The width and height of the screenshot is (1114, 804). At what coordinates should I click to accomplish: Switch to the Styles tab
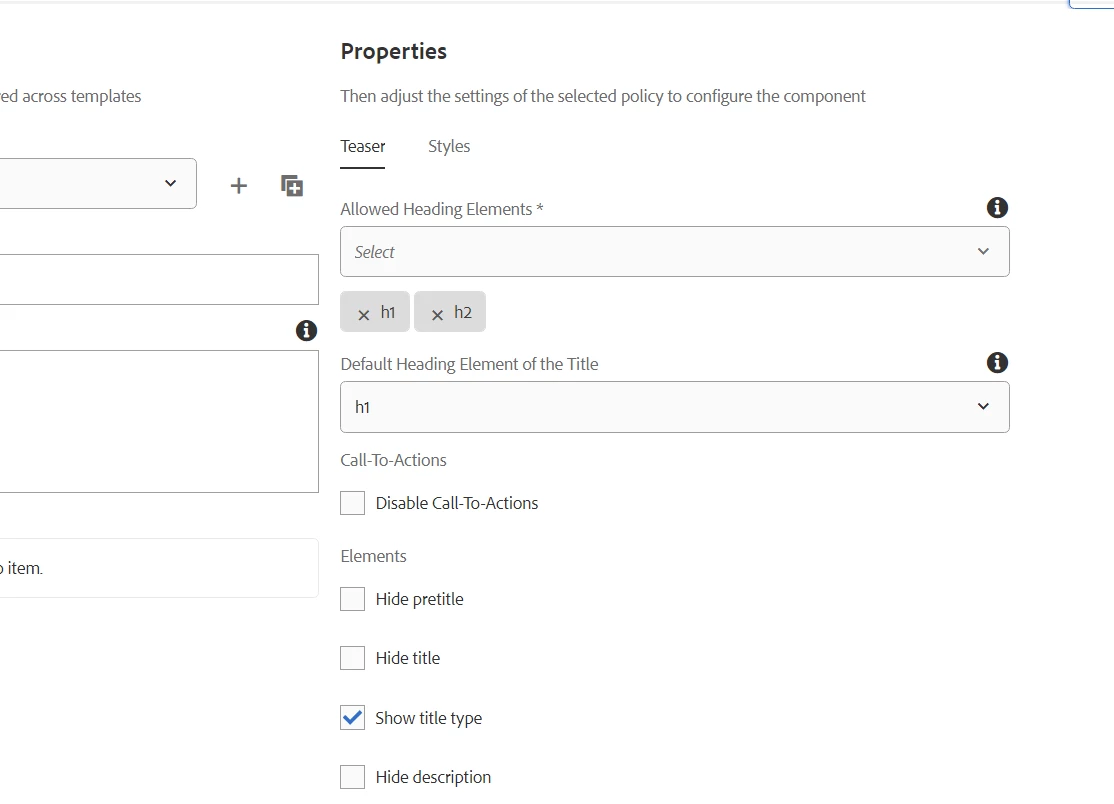coord(449,146)
